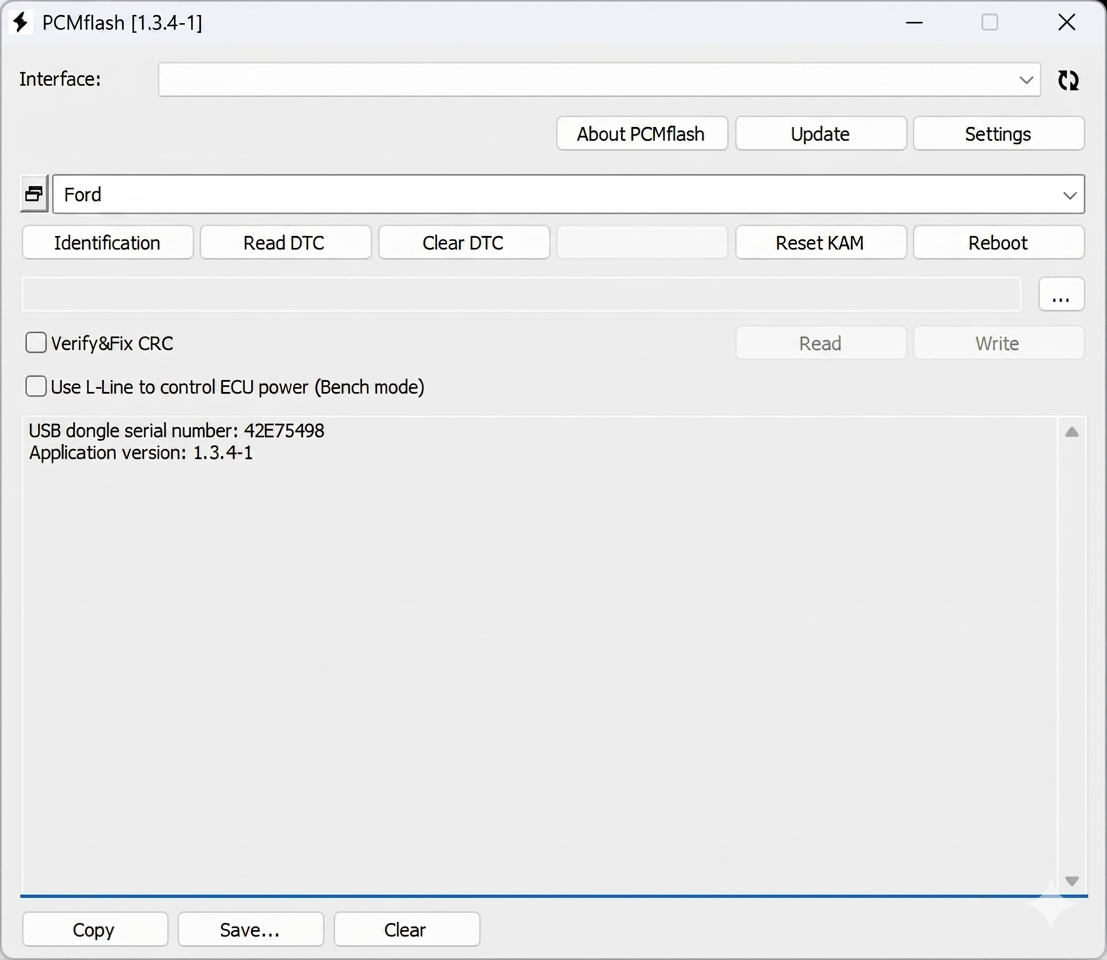This screenshot has height=960, width=1107.
Task: Click the disabled Write button
Action: [998, 342]
